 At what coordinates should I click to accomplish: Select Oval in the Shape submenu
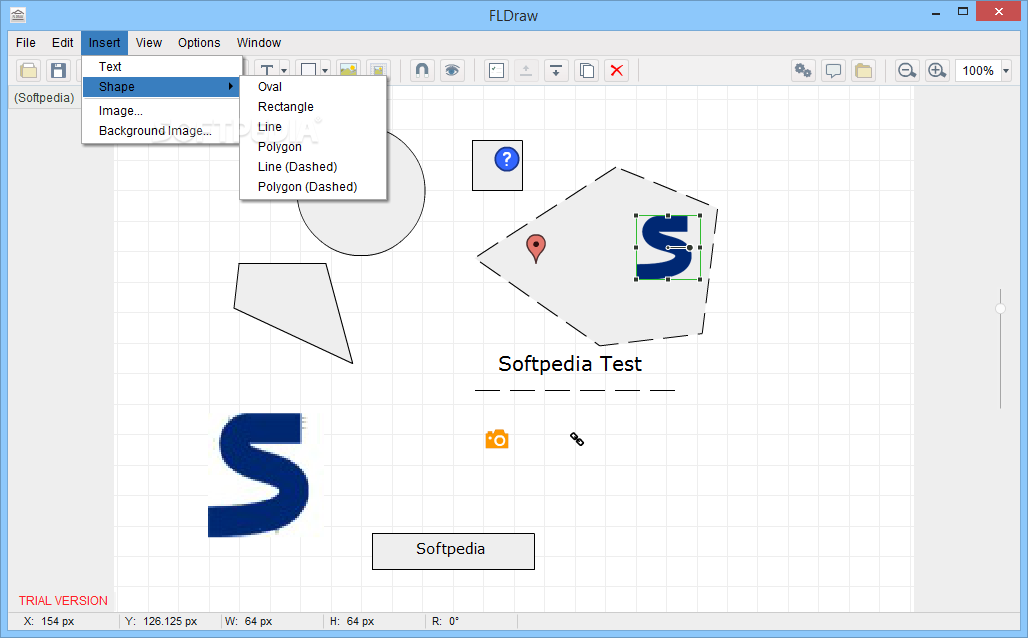[313, 87]
